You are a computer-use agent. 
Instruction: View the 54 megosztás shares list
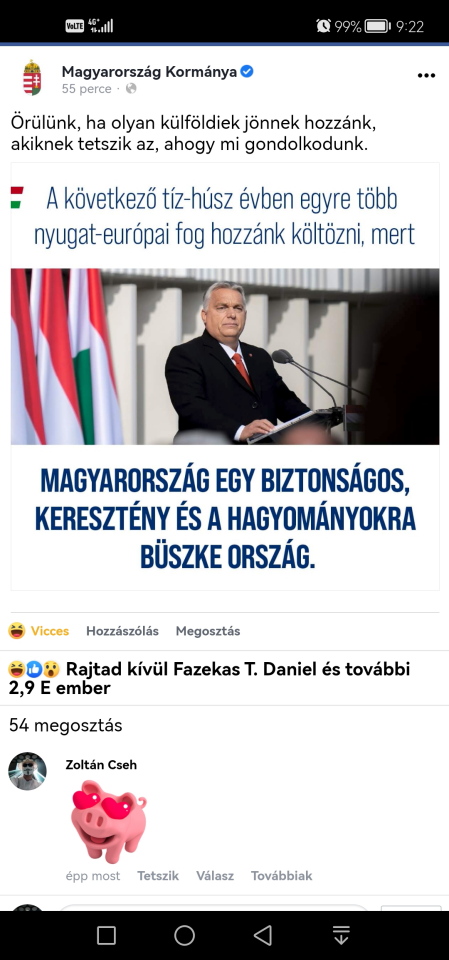[x=66, y=726]
